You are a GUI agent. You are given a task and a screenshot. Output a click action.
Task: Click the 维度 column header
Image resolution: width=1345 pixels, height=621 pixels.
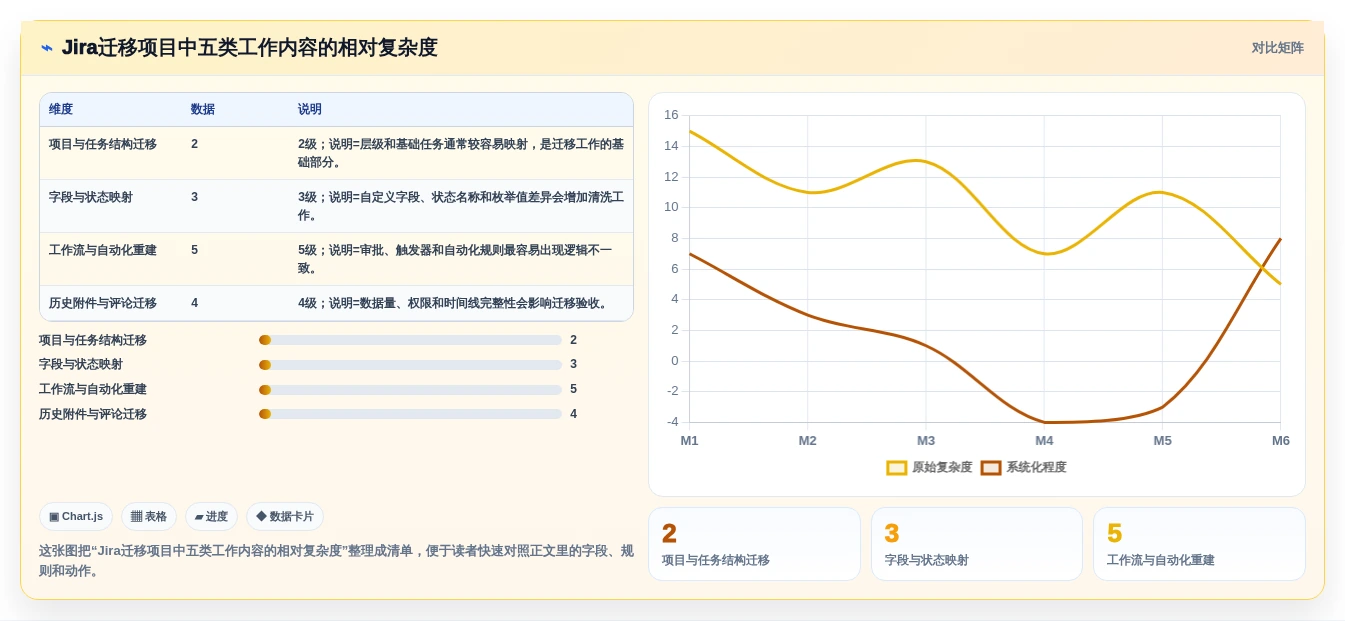[x=61, y=109]
